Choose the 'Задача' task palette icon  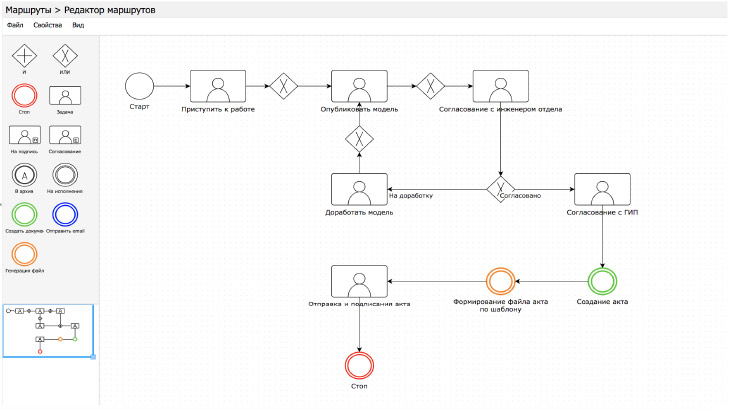(x=65, y=96)
